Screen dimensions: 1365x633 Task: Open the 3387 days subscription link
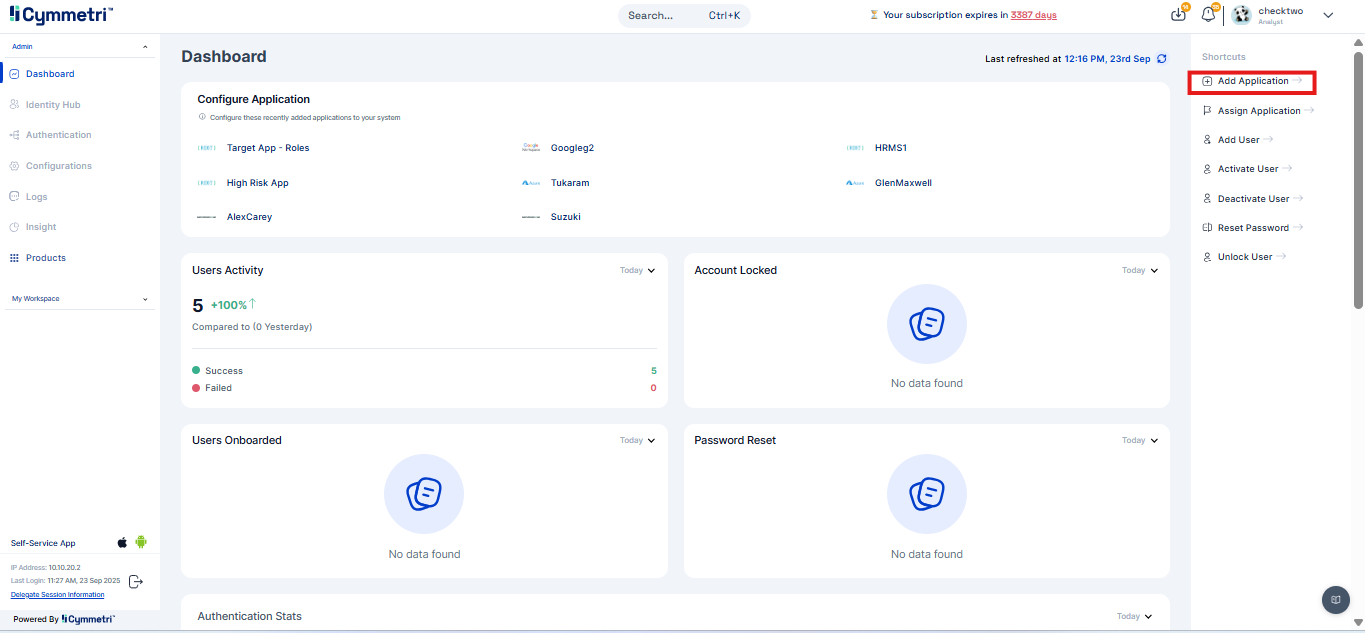point(1033,15)
